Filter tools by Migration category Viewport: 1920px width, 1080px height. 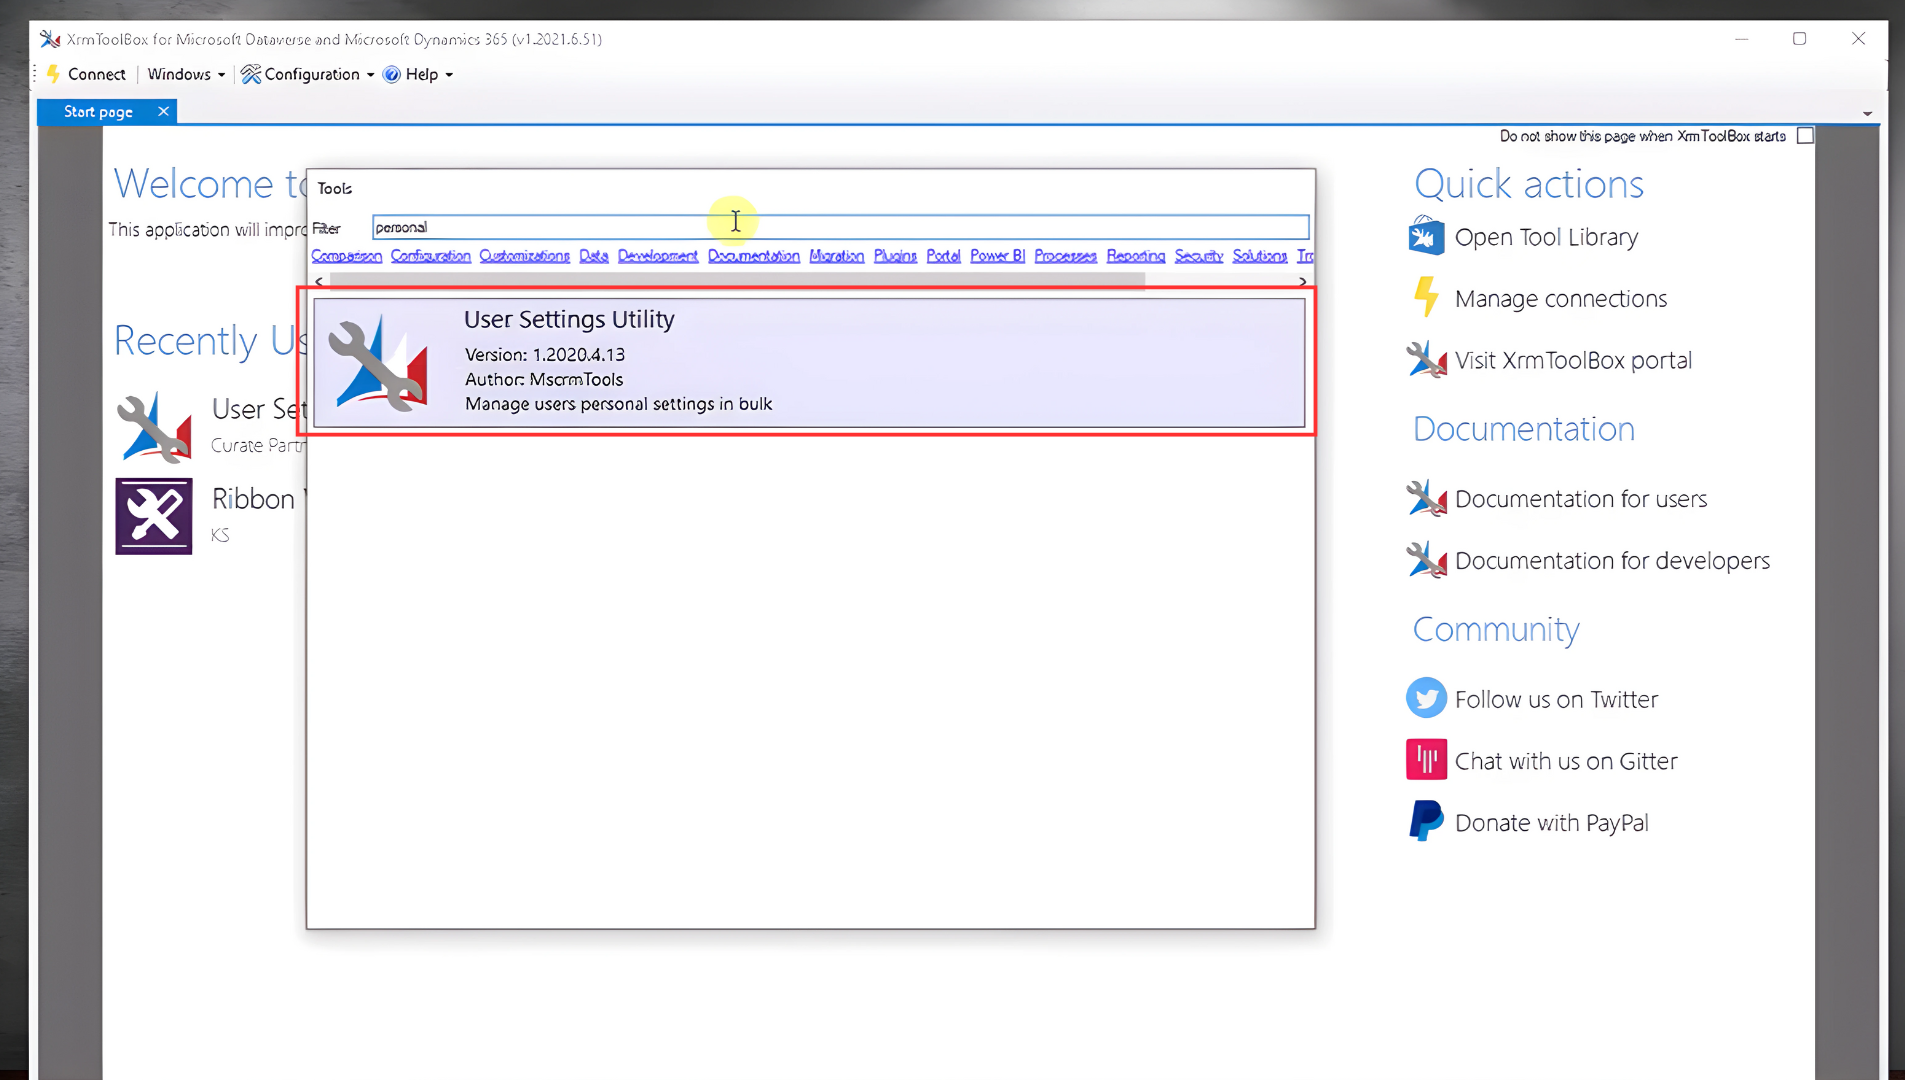tap(836, 256)
